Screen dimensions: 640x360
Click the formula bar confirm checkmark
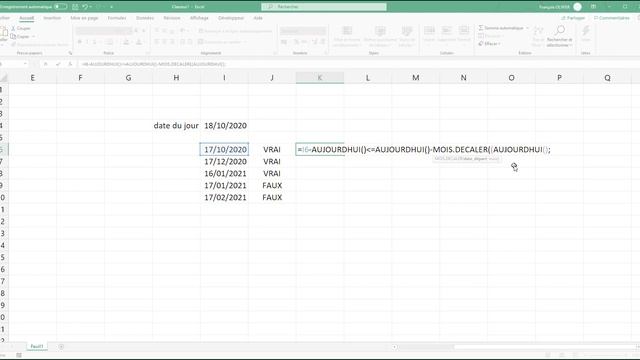58,64
